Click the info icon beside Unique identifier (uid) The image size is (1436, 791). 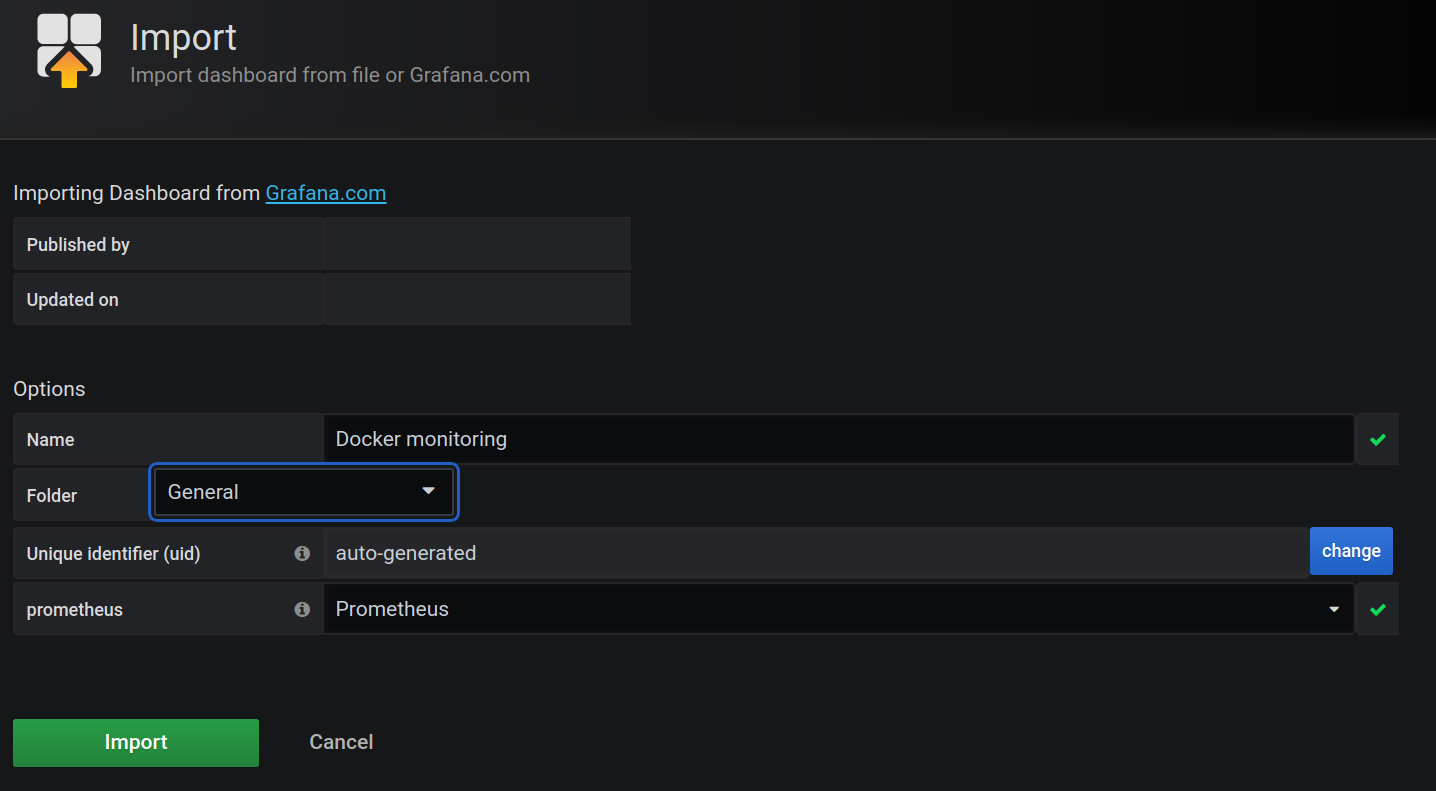click(302, 553)
